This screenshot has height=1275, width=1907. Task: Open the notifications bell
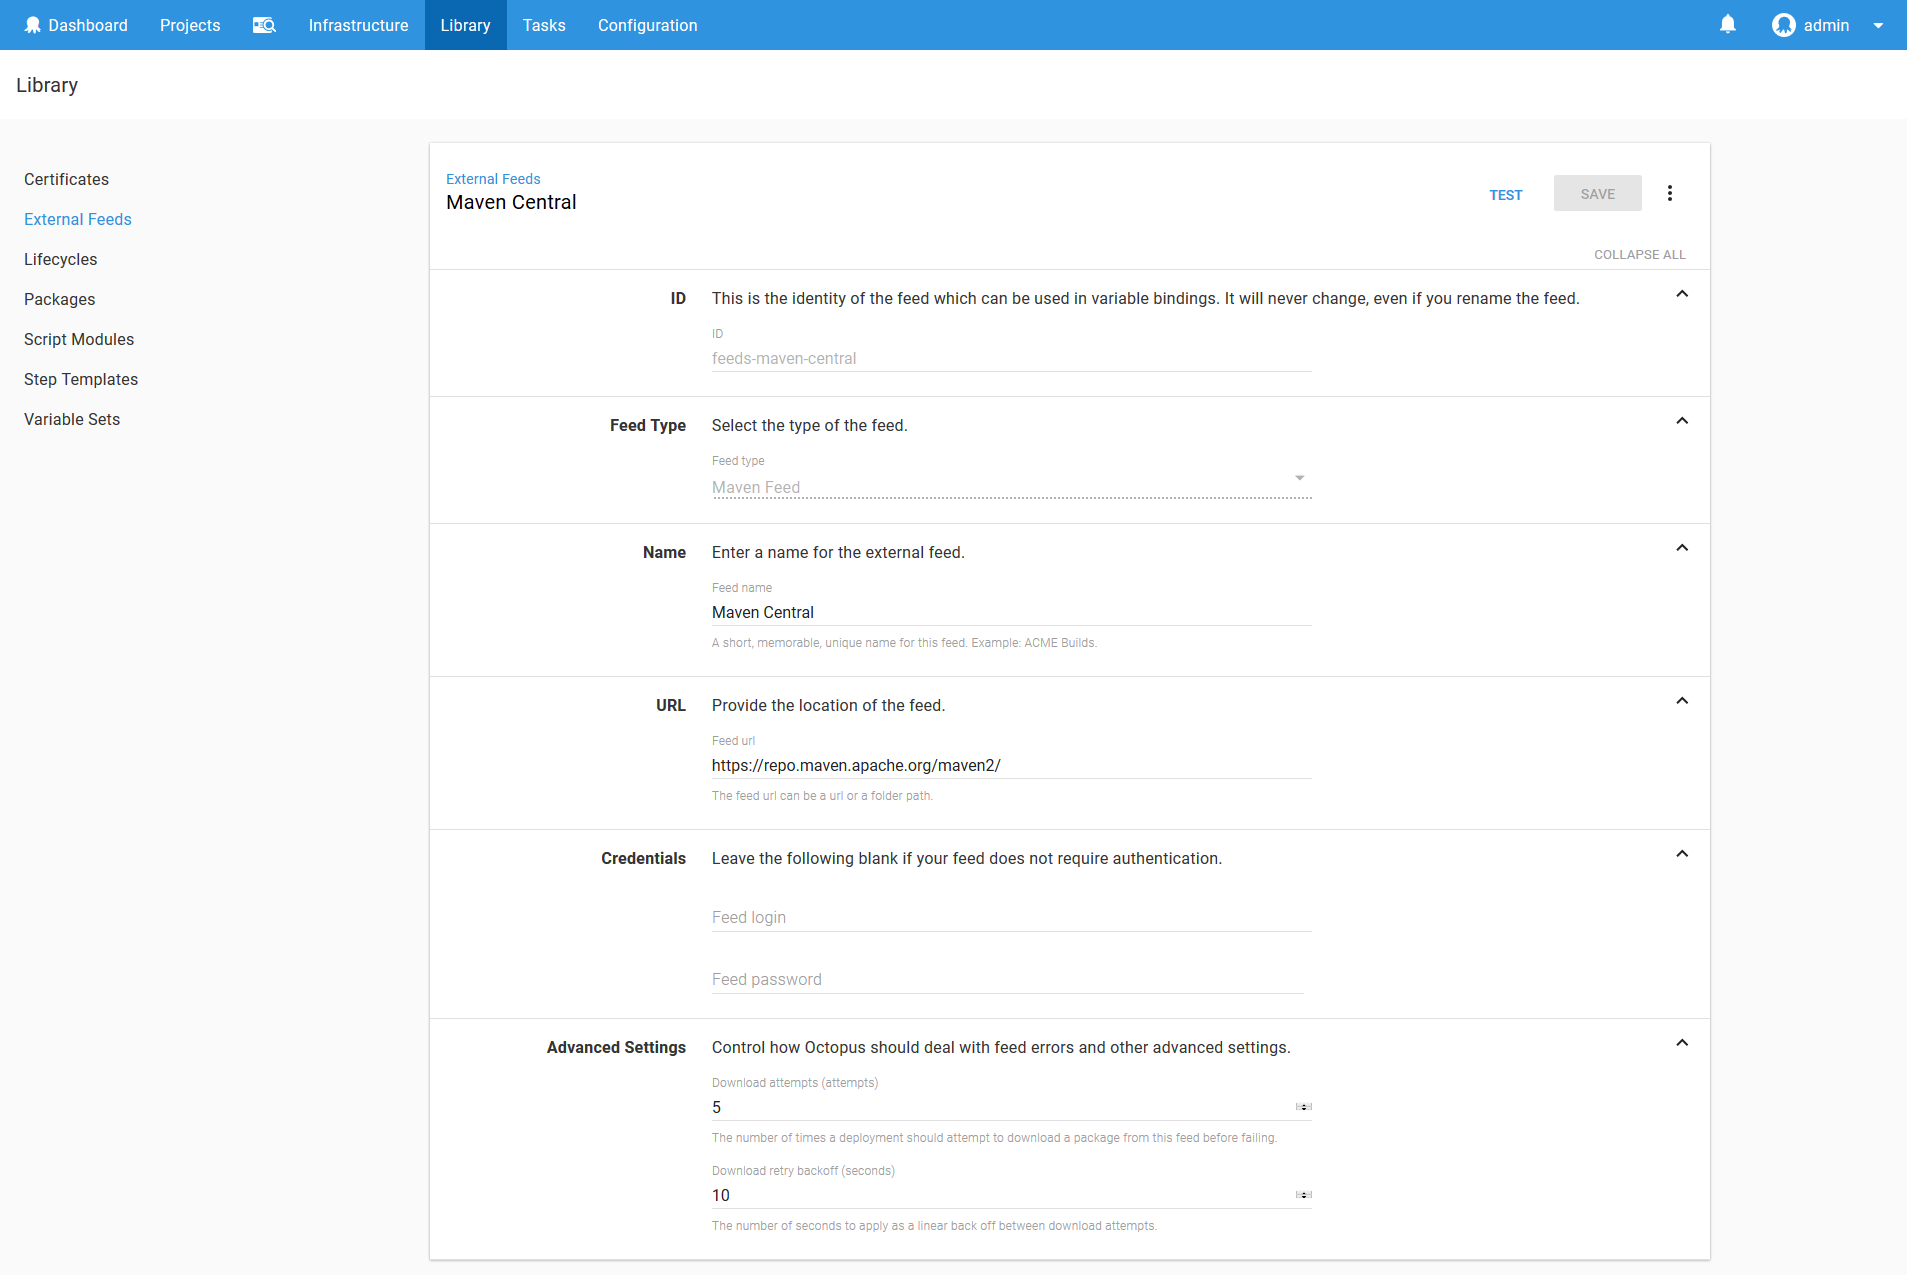click(x=1727, y=25)
